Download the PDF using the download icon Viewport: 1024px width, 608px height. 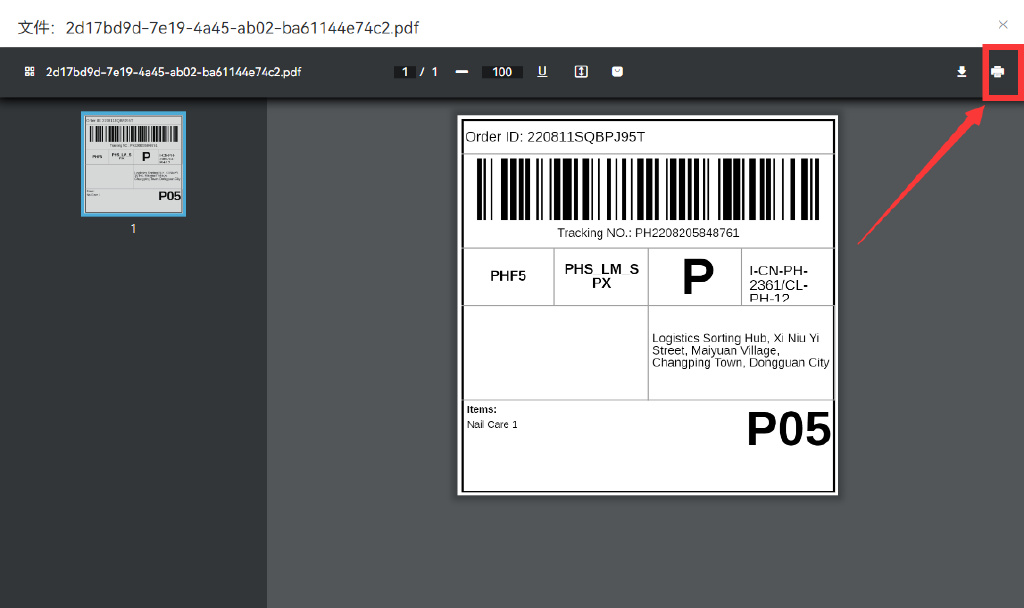tap(962, 71)
